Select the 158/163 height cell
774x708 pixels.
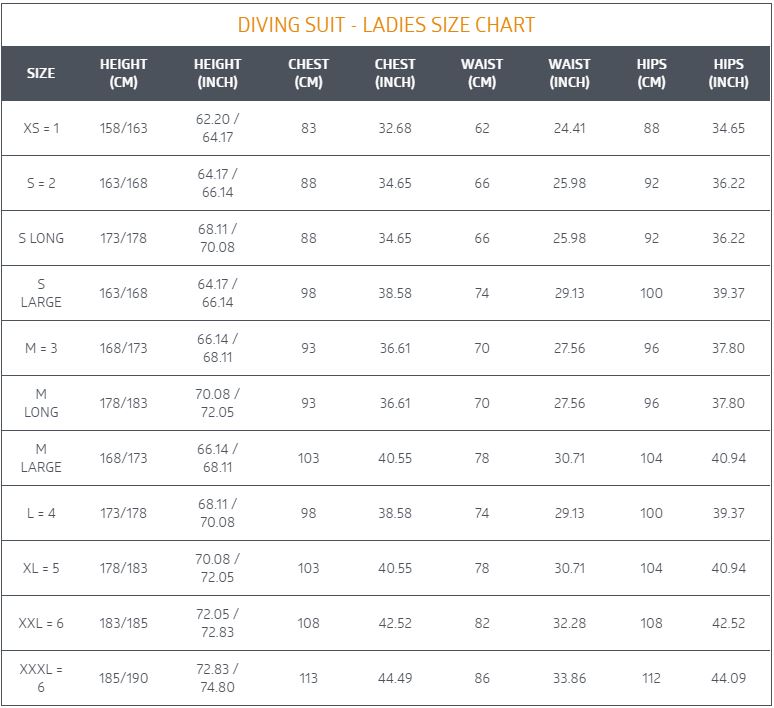(x=123, y=128)
